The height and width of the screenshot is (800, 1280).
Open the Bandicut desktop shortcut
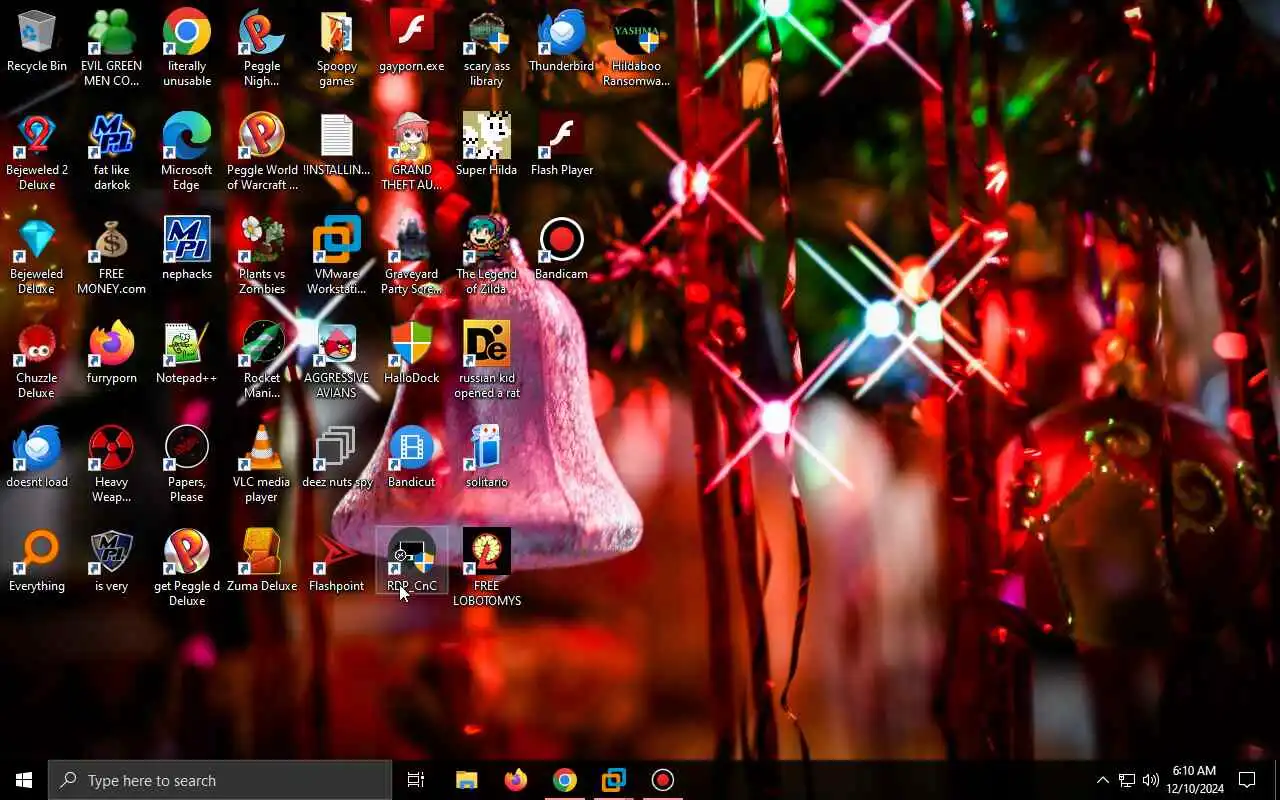pos(412,458)
